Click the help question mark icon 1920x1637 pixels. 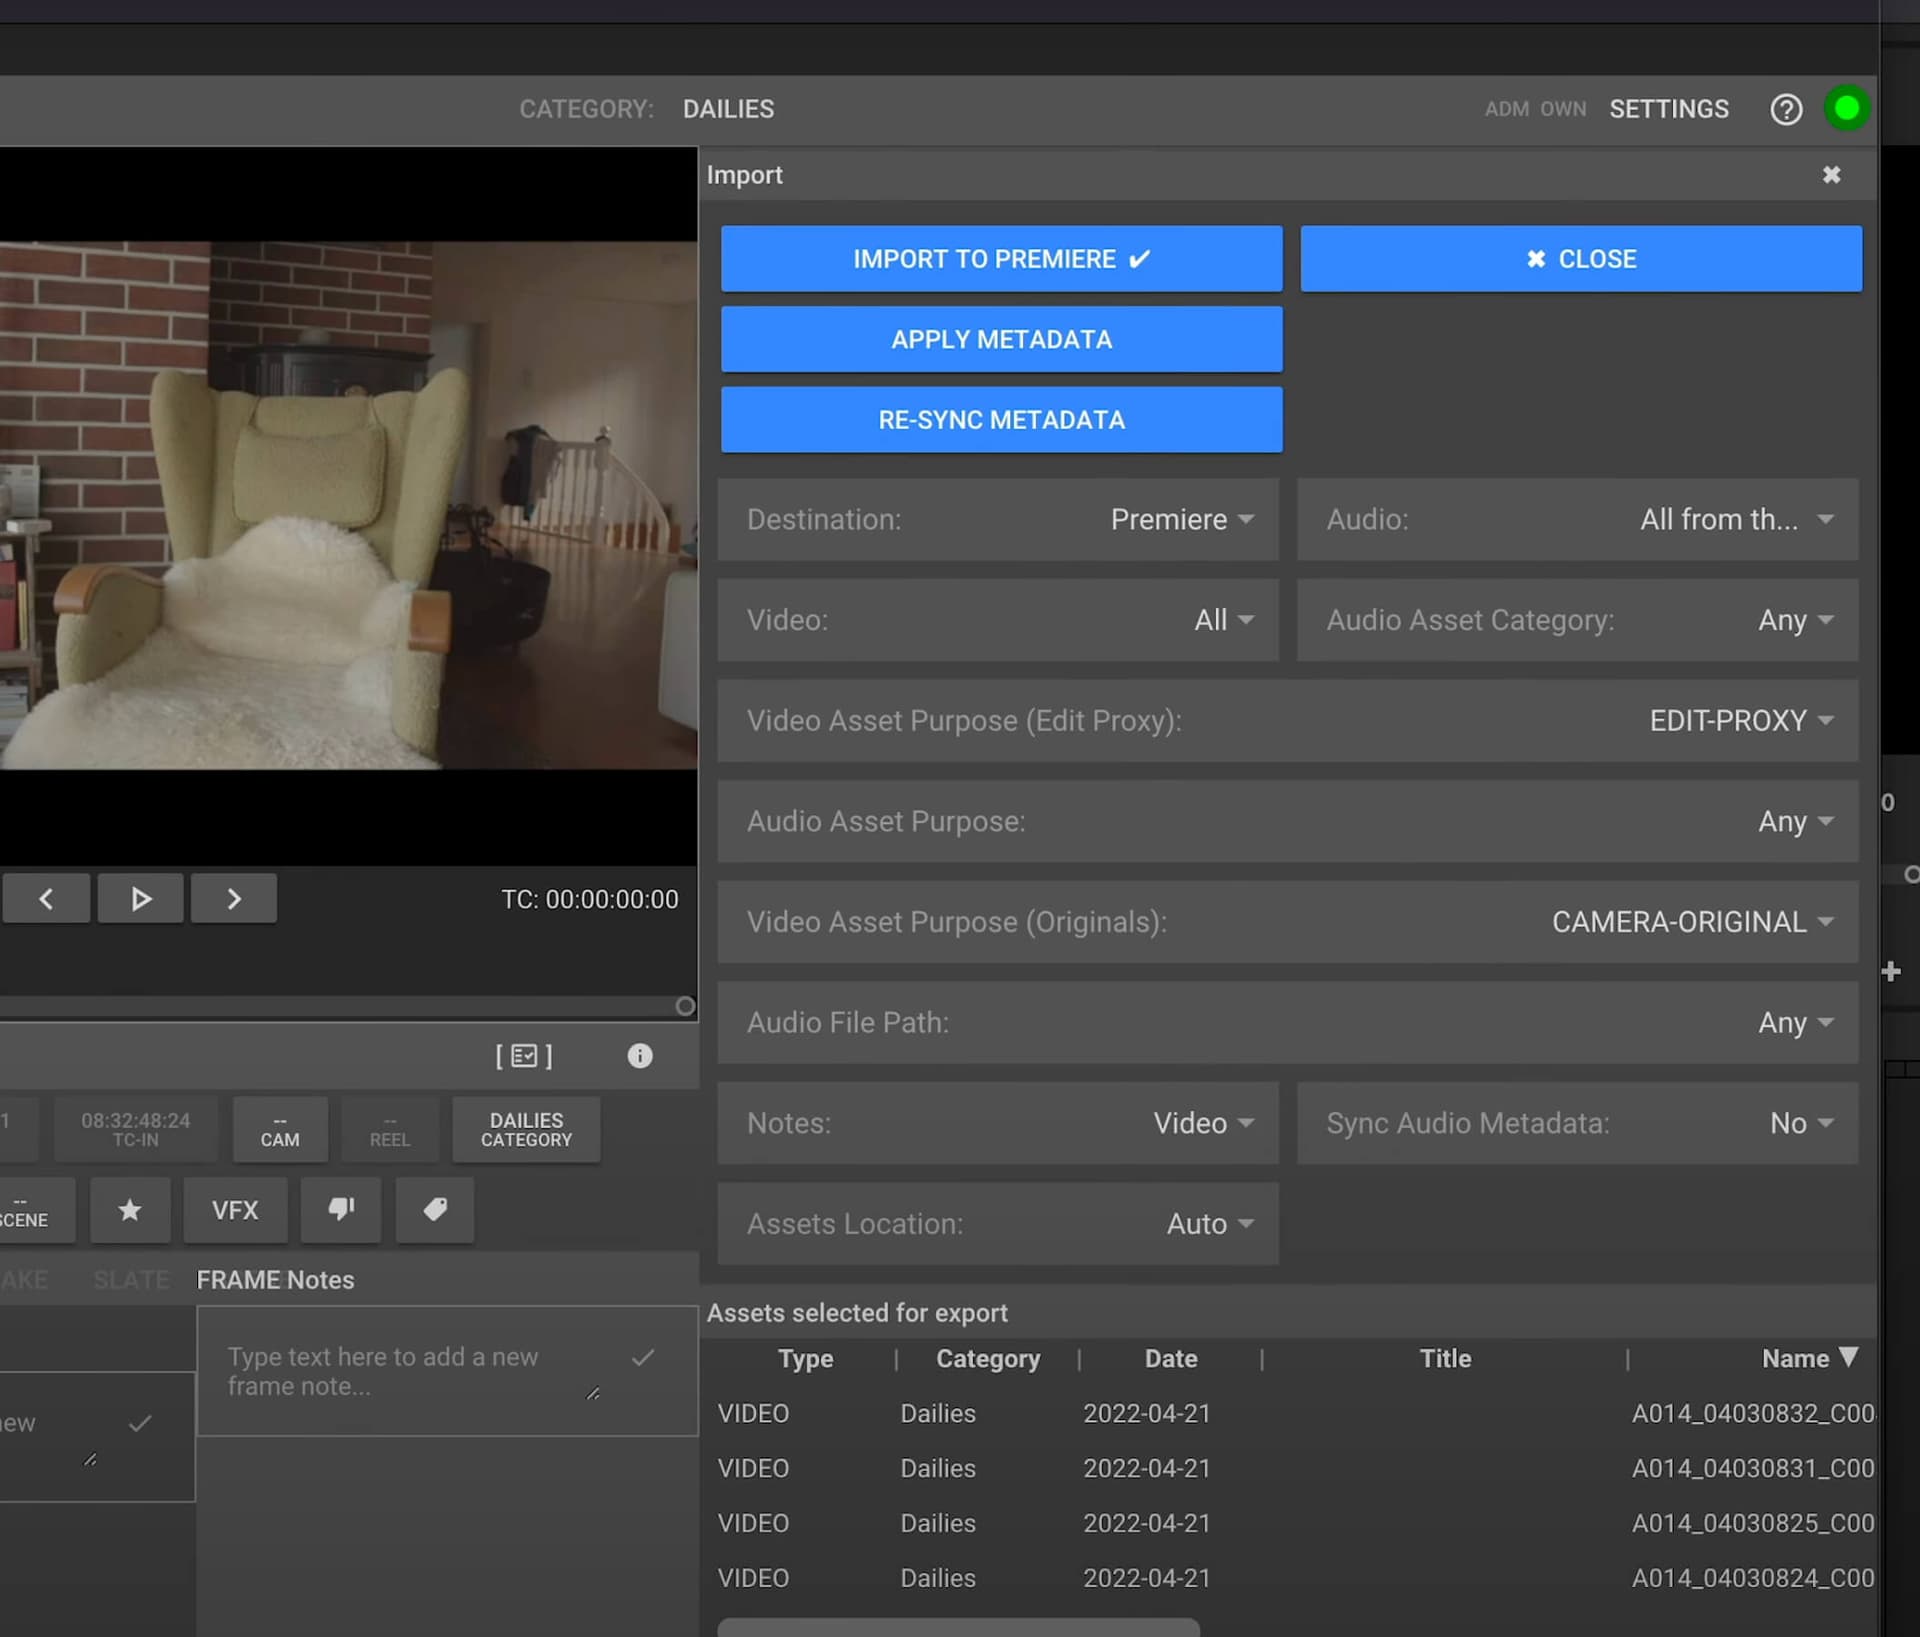click(1786, 109)
